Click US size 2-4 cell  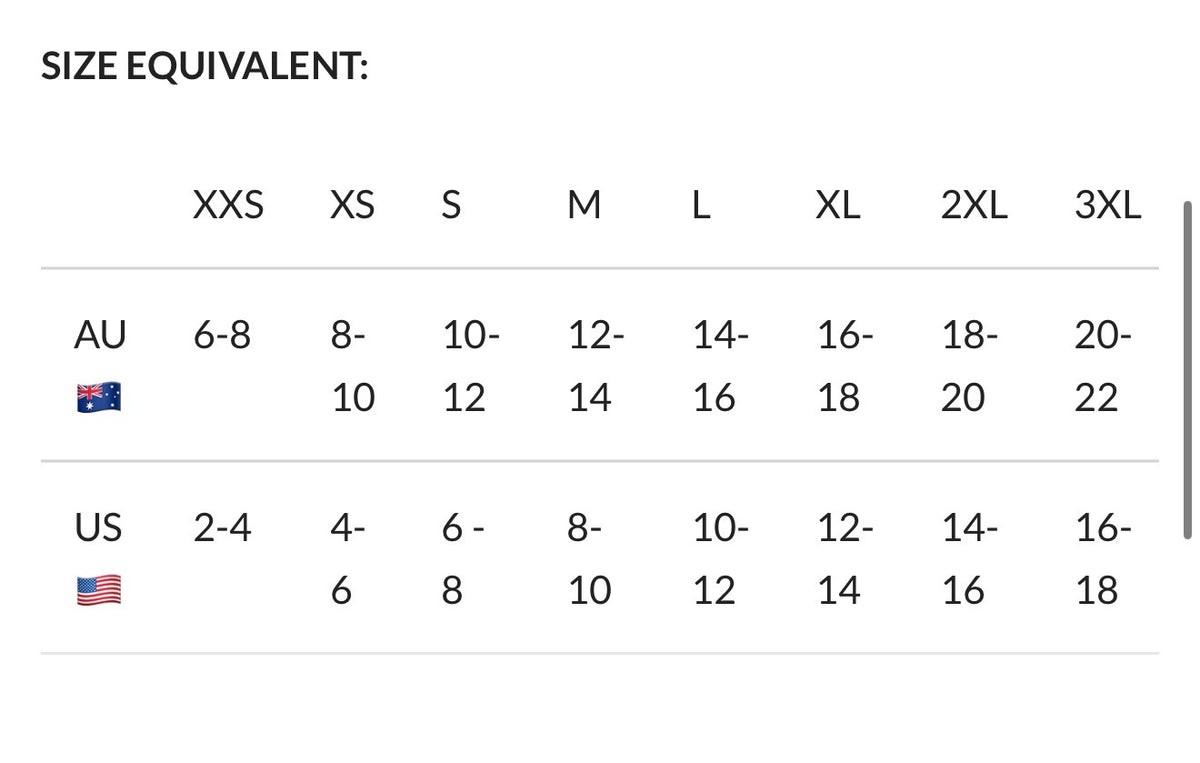pos(222,528)
